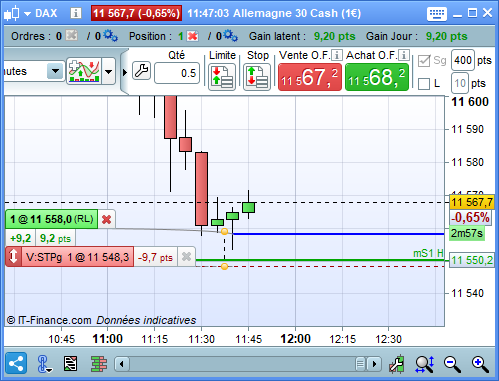Buy at market 11 568,2 button
The image size is (499, 381).
(x=377, y=77)
